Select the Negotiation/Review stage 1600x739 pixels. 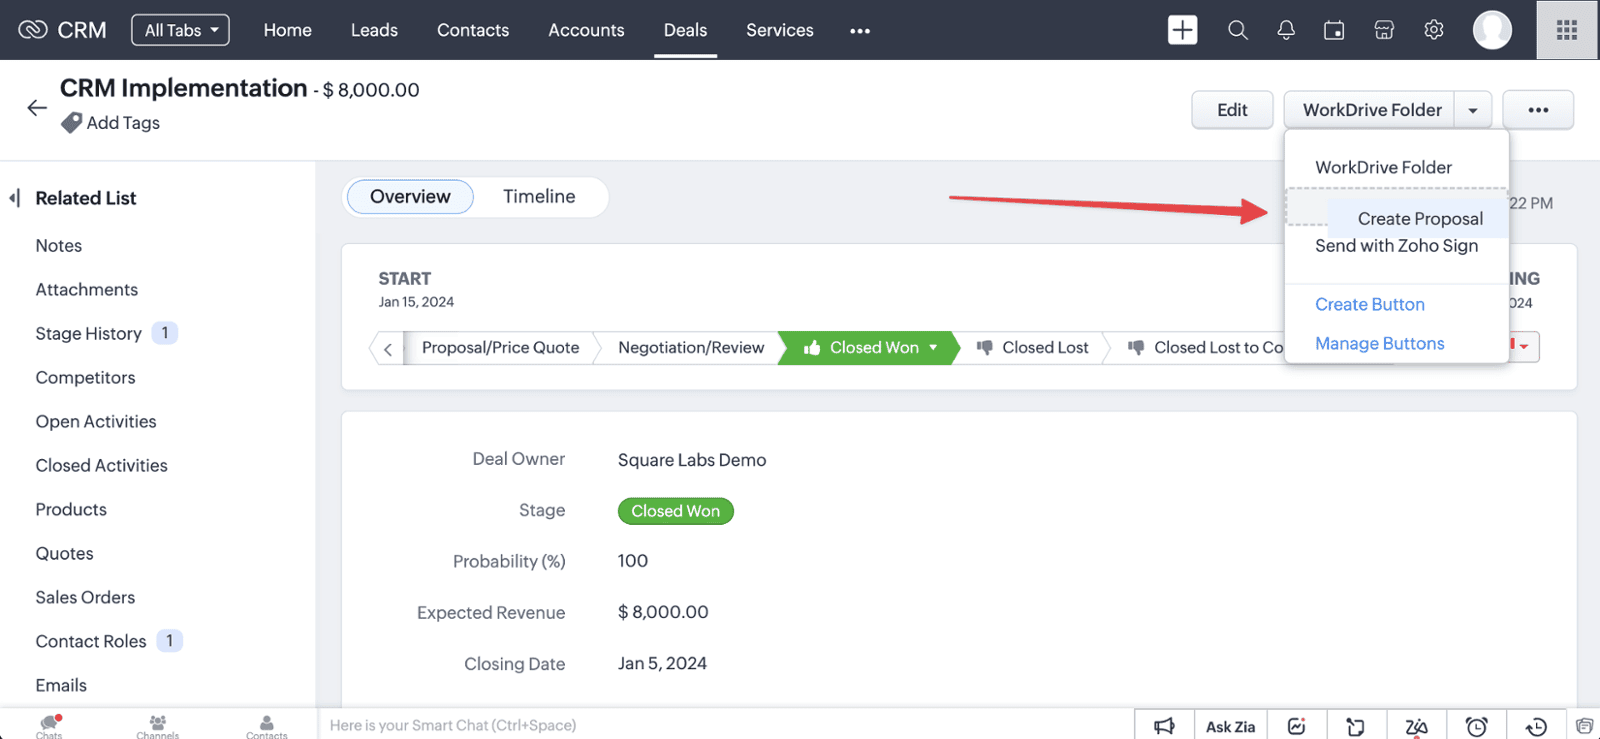[691, 347]
